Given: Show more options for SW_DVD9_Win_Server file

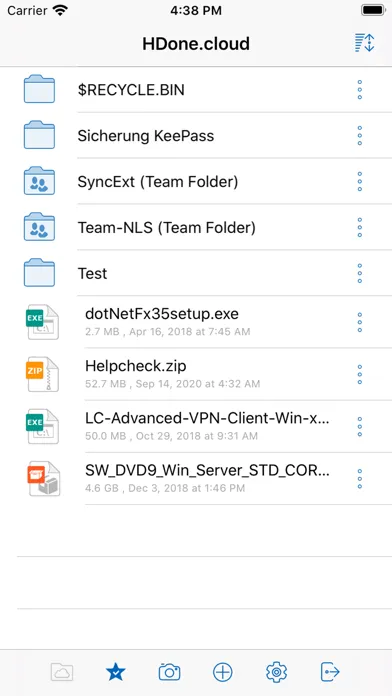Looking at the screenshot, I should pyautogui.click(x=360, y=479).
